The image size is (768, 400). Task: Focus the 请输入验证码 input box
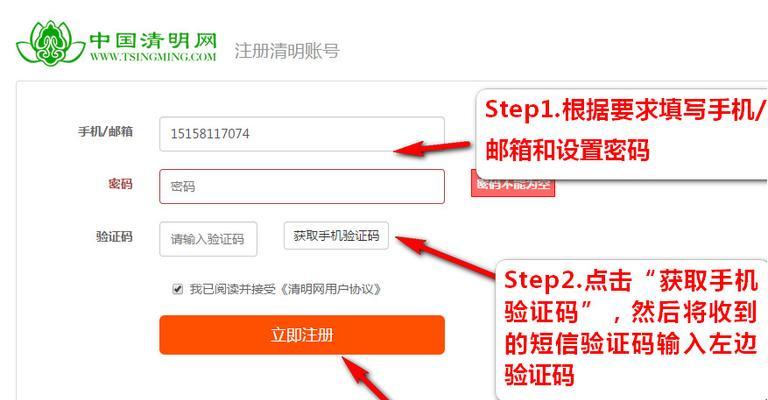pyautogui.click(x=208, y=239)
